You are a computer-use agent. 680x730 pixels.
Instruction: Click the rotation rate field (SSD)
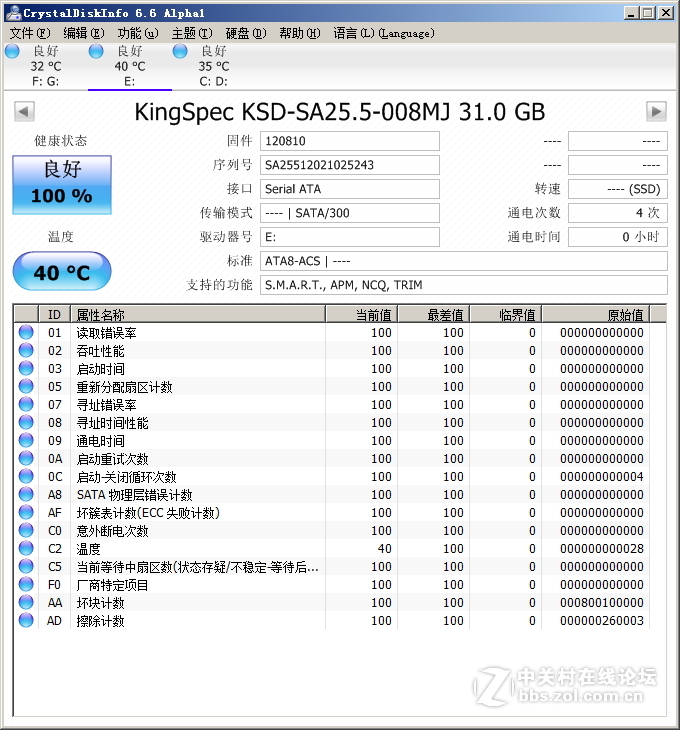[x=618, y=189]
